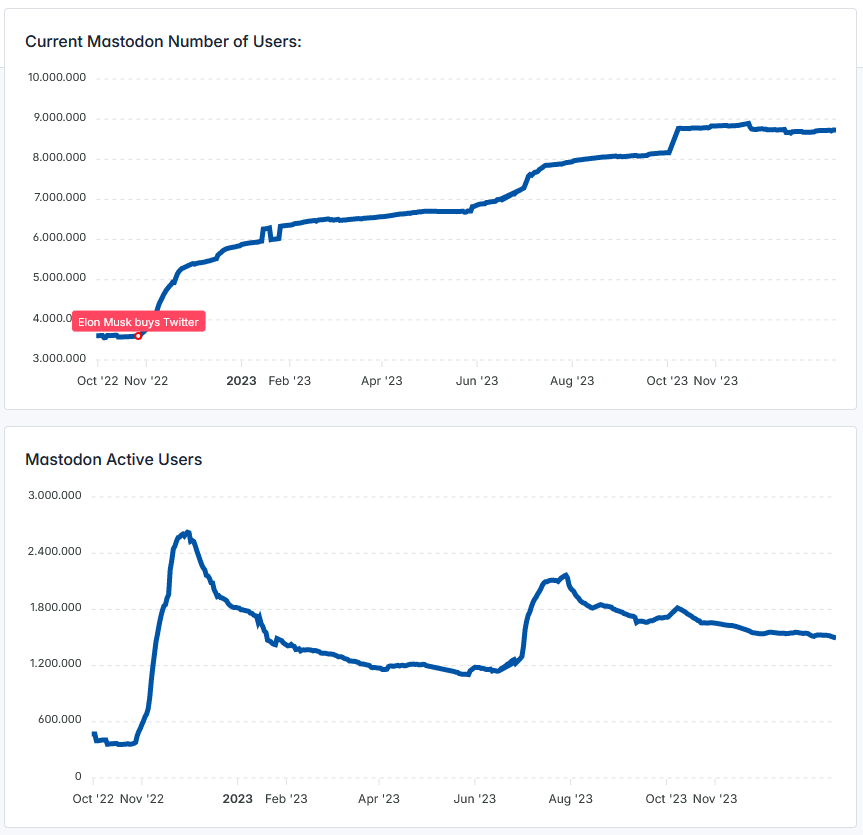Select the 1.800.000 axis label
863x835 pixels.
point(56,608)
